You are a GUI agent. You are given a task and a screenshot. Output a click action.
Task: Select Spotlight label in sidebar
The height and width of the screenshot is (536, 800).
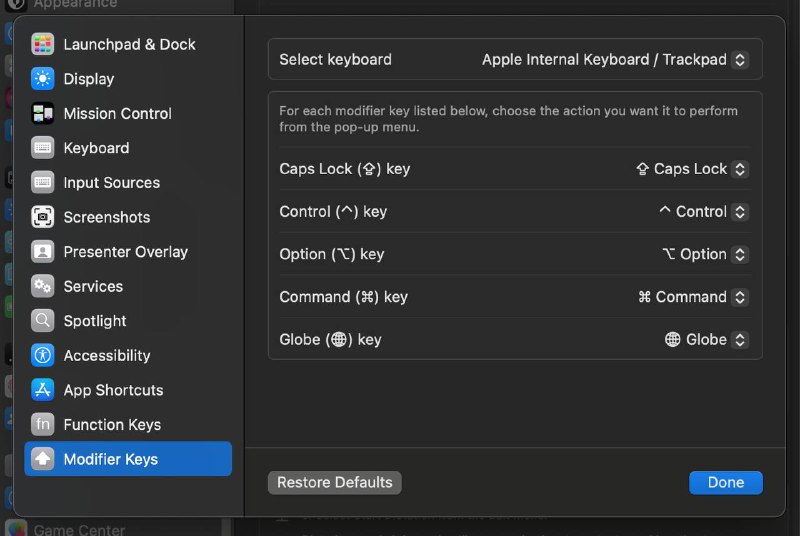point(94,321)
